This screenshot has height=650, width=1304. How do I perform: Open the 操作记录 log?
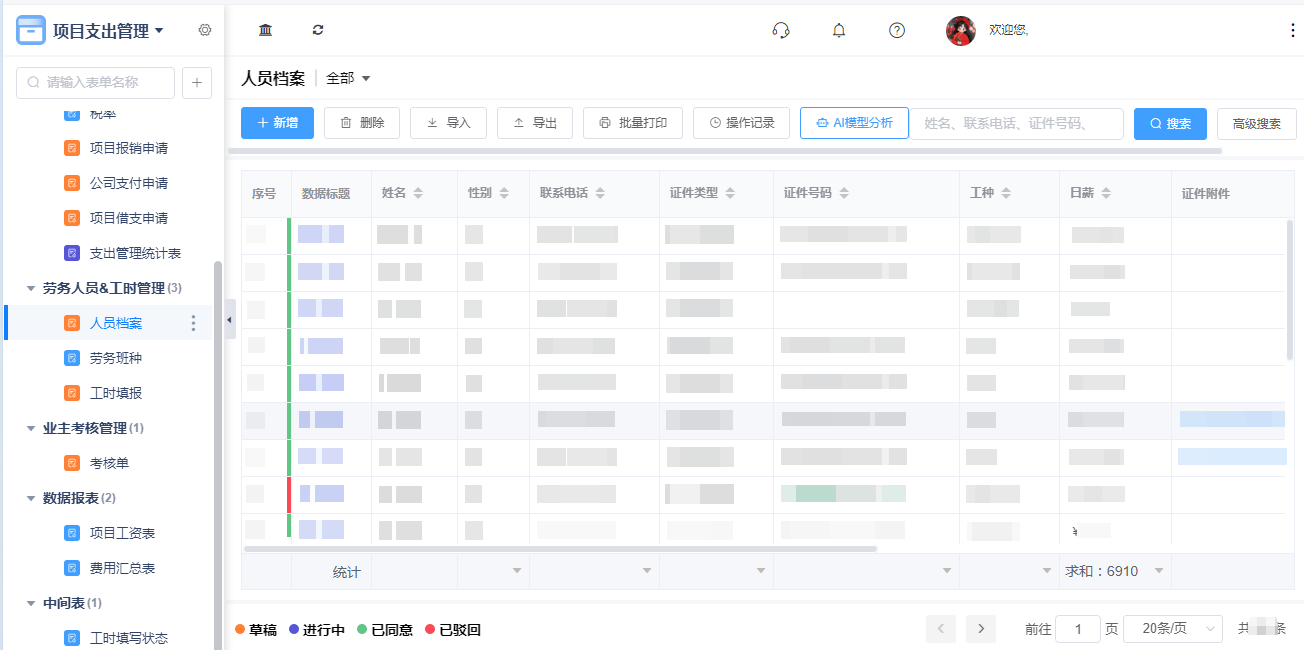(x=741, y=123)
